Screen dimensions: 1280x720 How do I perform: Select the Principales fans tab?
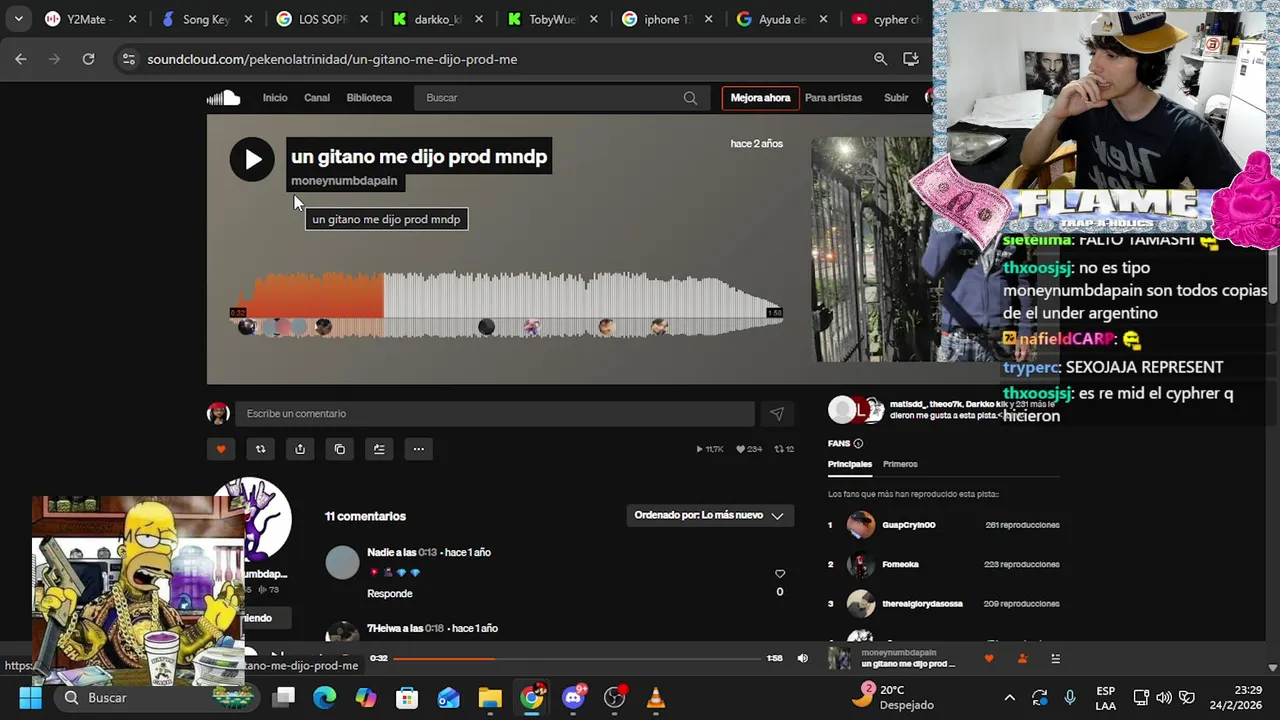tap(850, 464)
